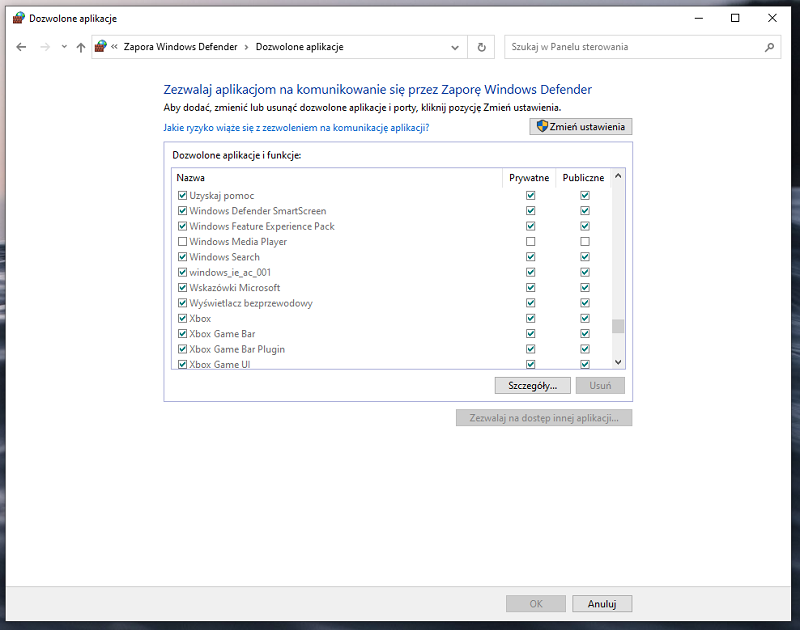Click the Prywatne column header
800x630 pixels.
(x=529, y=178)
